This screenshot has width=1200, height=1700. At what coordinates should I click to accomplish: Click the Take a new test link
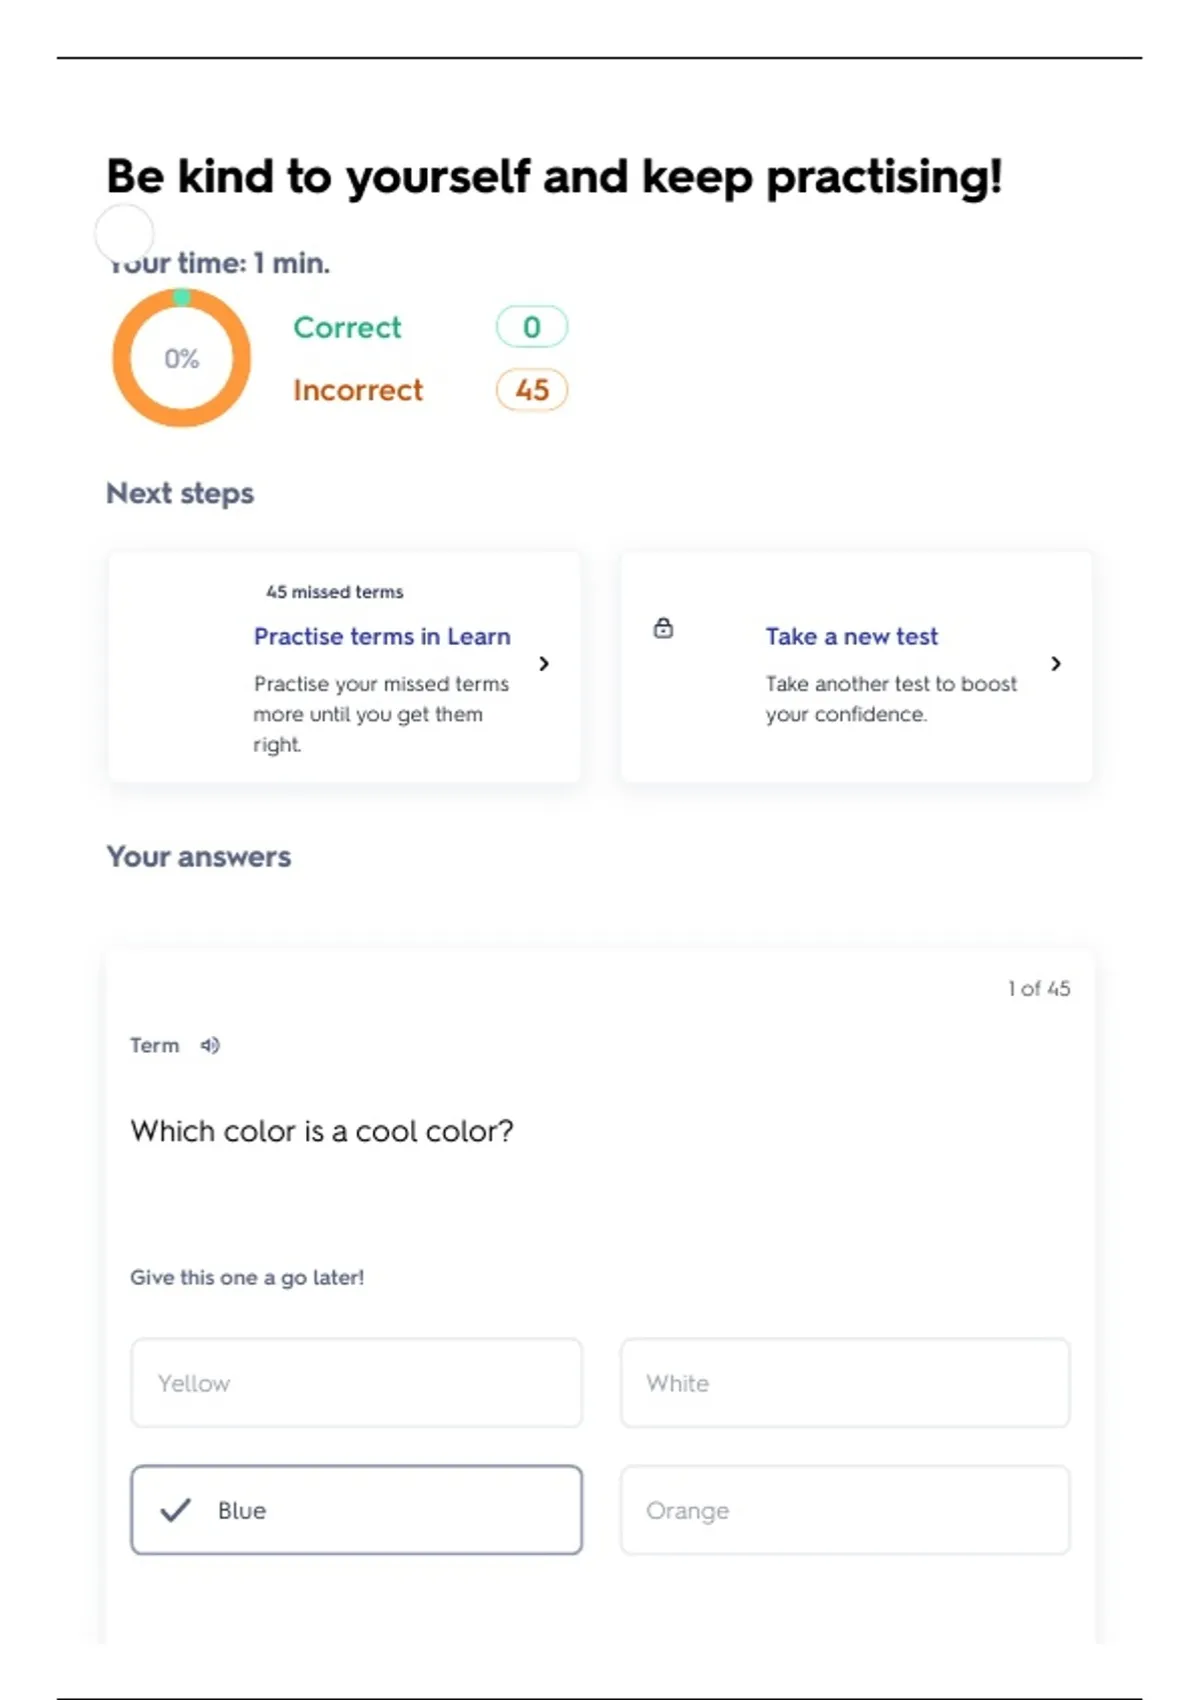852,637
